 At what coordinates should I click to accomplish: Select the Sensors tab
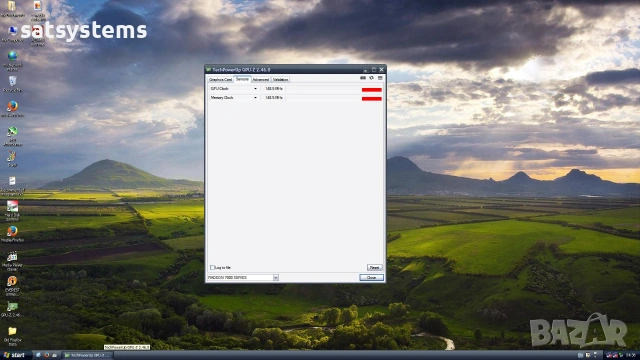tap(242, 79)
